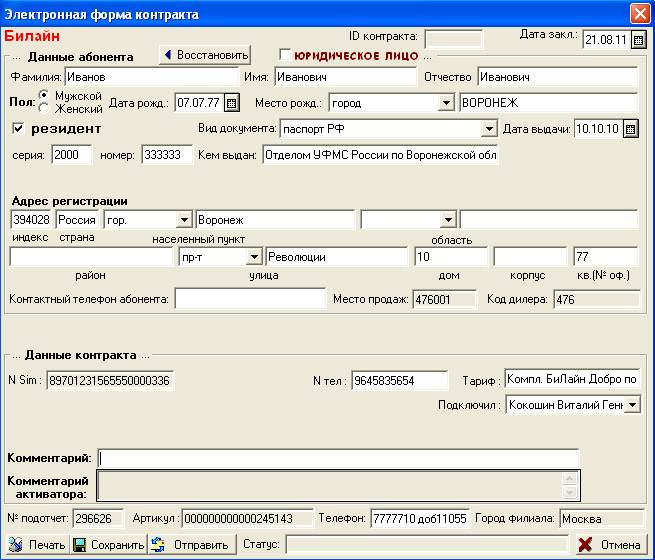Open calendar icon for Дата выдачи

(630, 129)
